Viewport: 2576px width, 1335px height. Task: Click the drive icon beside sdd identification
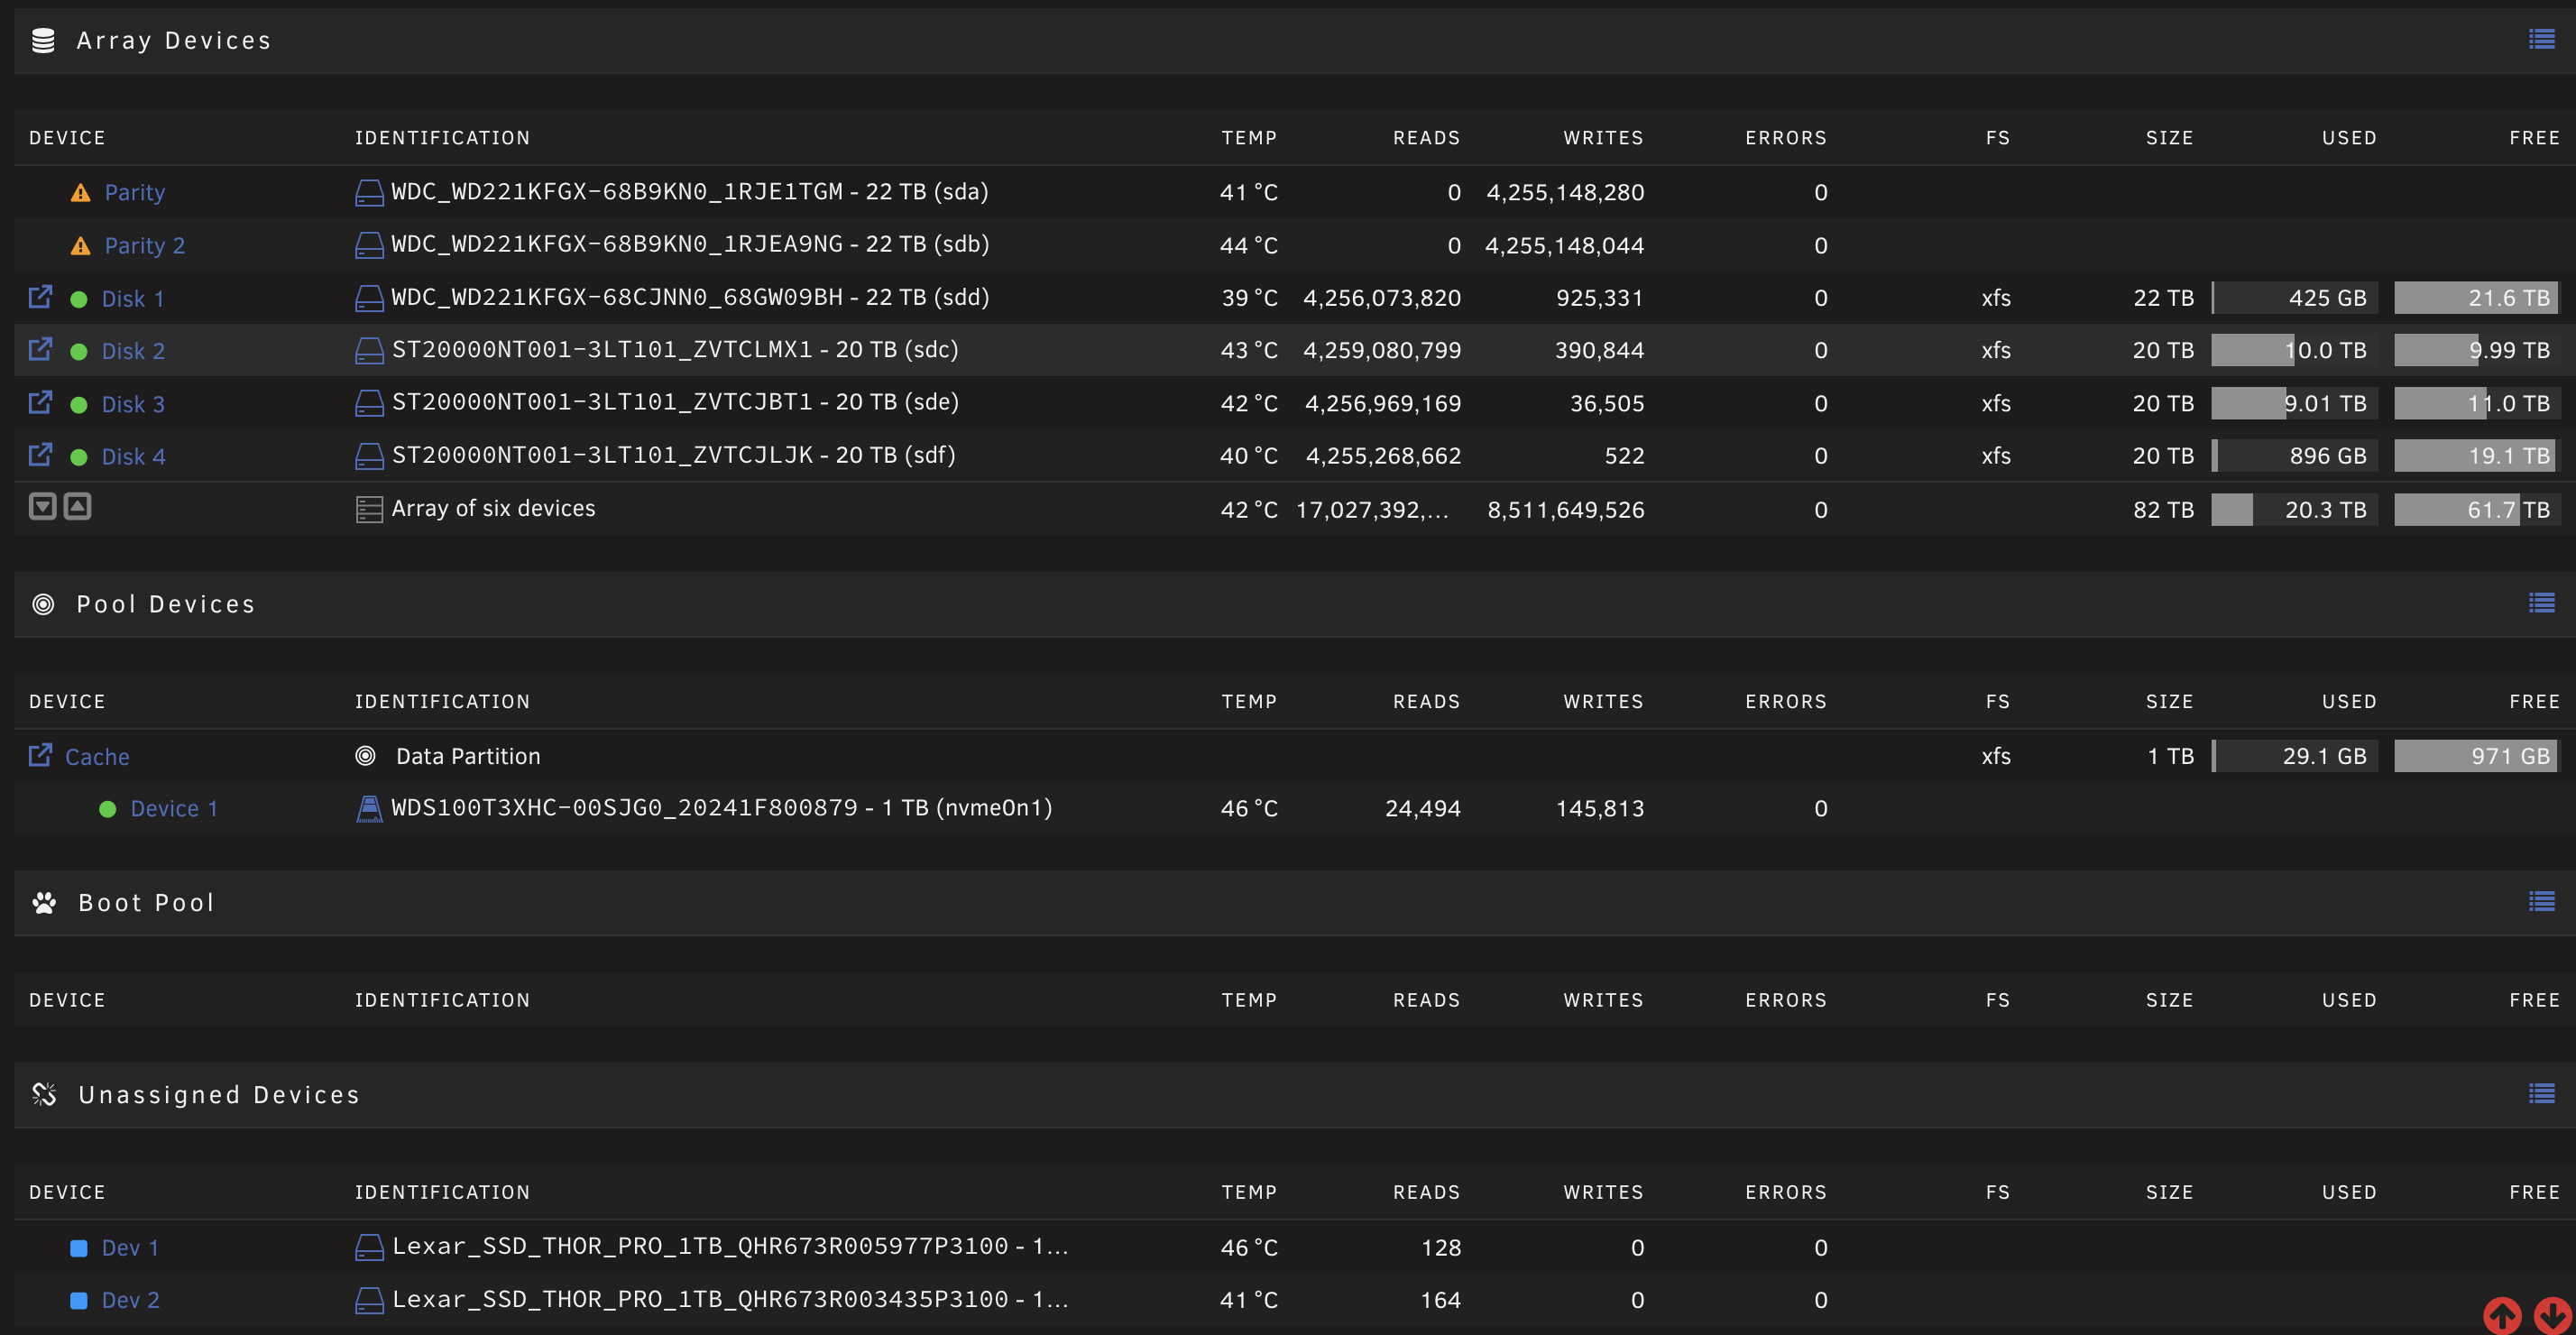coord(369,298)
